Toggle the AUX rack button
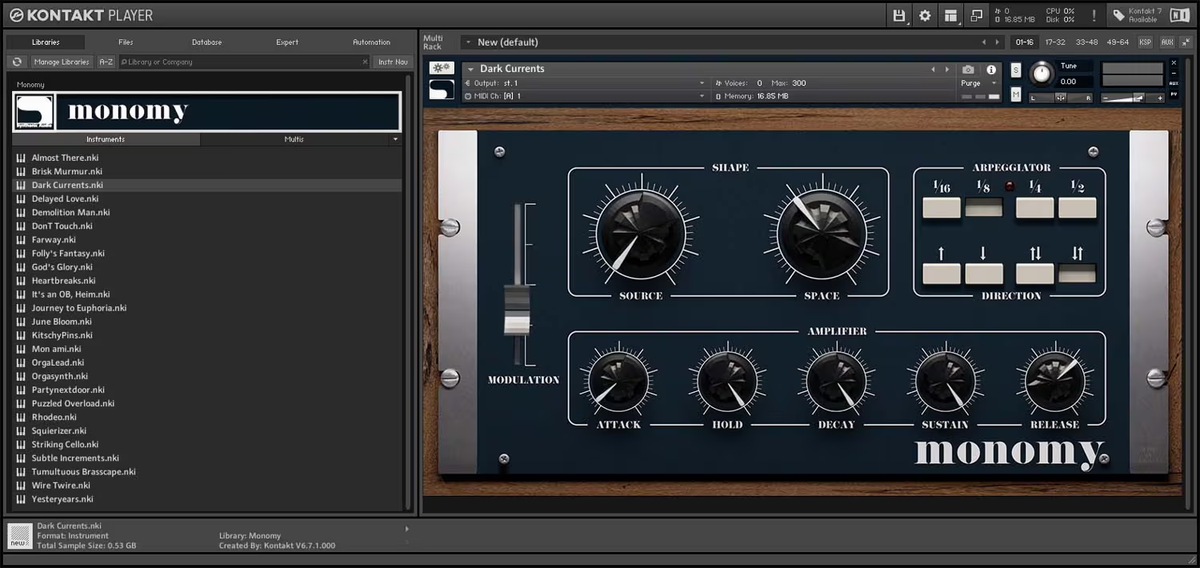 click(x=1167, y=42)
